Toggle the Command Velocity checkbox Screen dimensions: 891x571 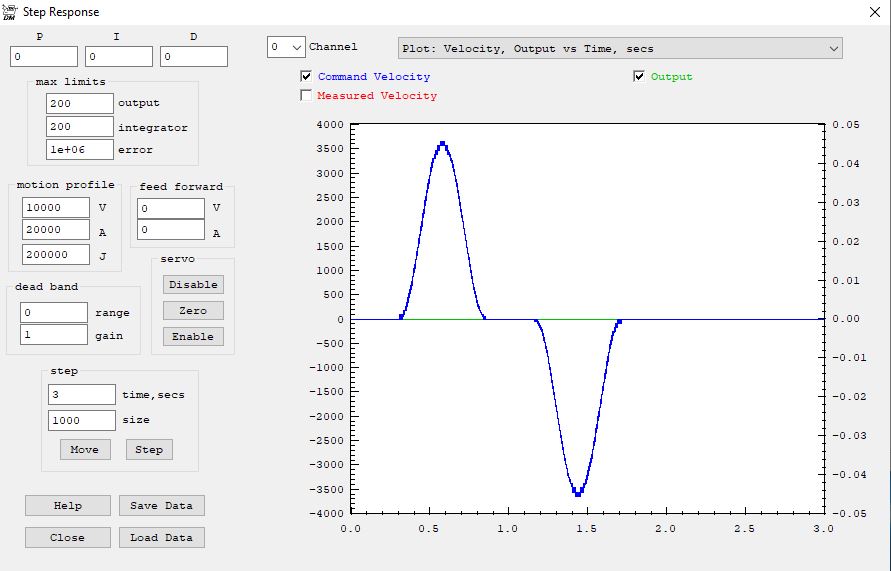(306, 77)
